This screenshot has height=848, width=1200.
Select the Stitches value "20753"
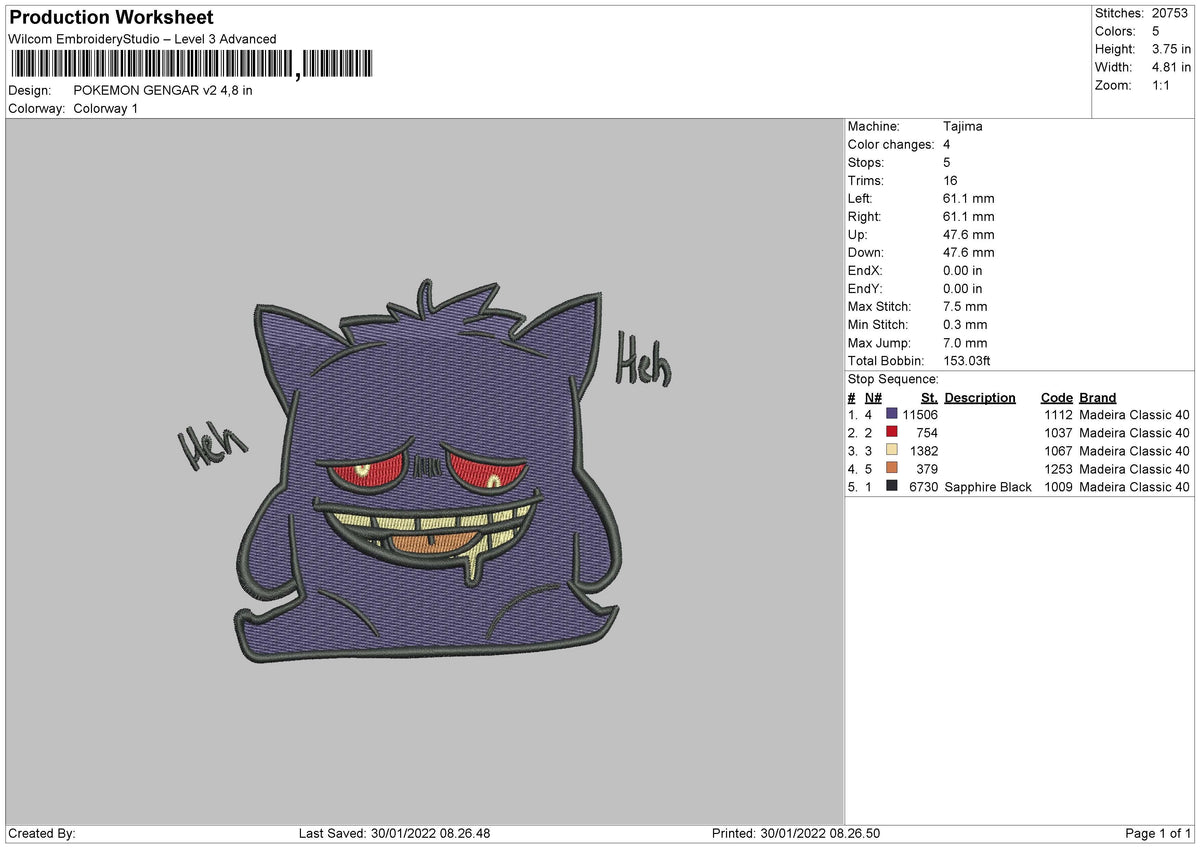pyautogui.click(x=1170, y=13)
